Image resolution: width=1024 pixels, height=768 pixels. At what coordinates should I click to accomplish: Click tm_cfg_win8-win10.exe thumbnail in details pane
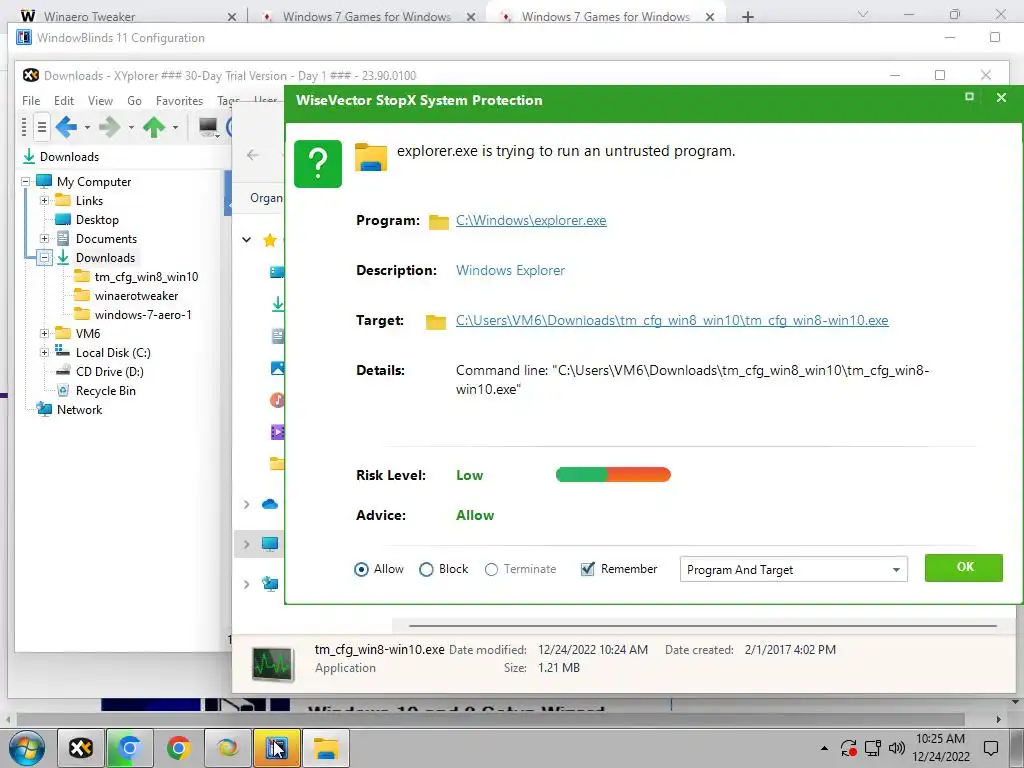[273, 665]
